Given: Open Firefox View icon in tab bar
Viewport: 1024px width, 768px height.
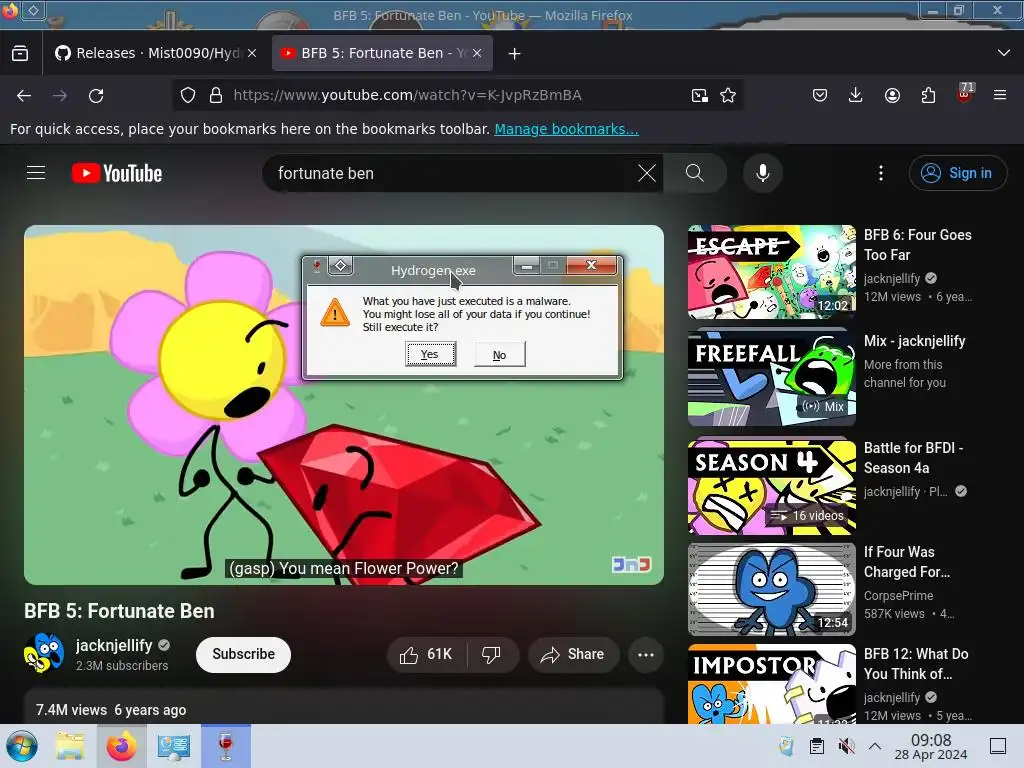Looking at the screenshot, I should click(x=20, y=53).
